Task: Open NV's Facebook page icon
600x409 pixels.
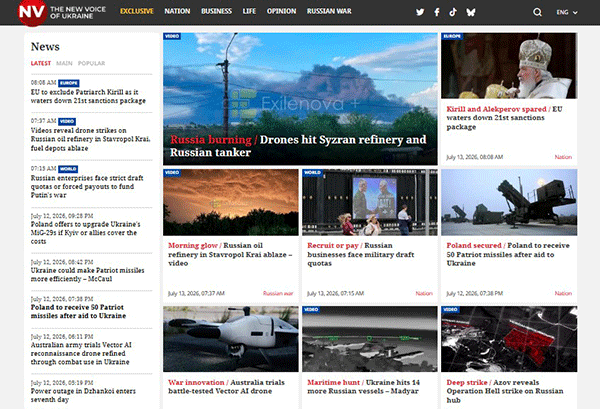Action: 437,12
